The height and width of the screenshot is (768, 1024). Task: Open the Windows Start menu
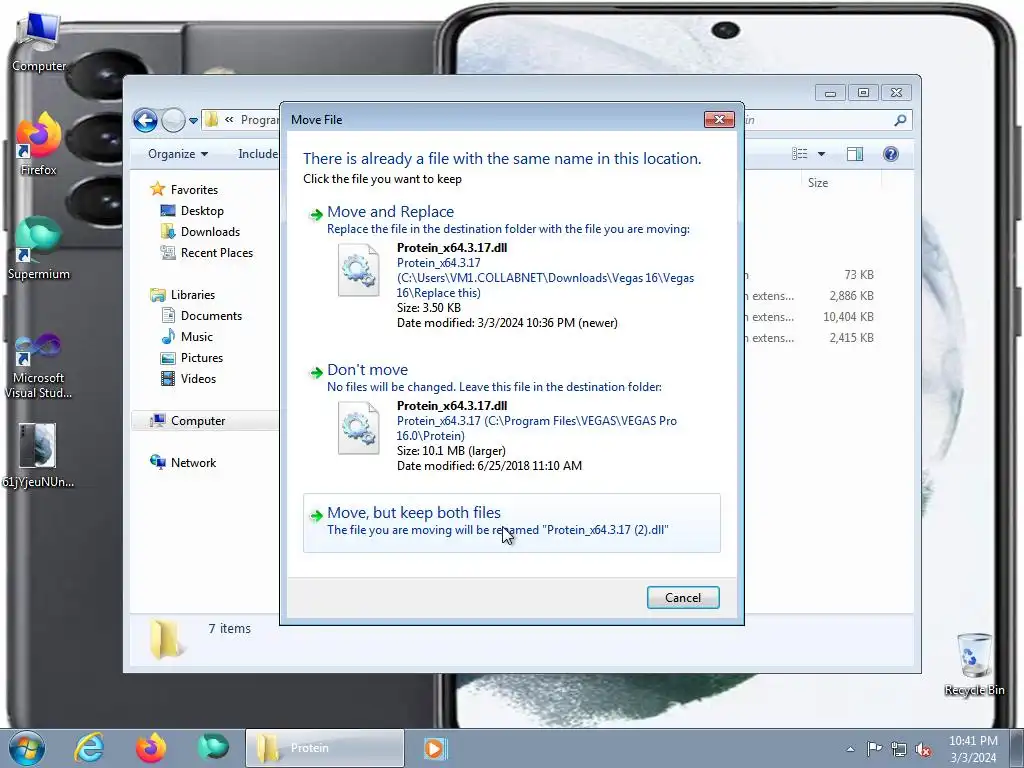click(x=26, y=748)
